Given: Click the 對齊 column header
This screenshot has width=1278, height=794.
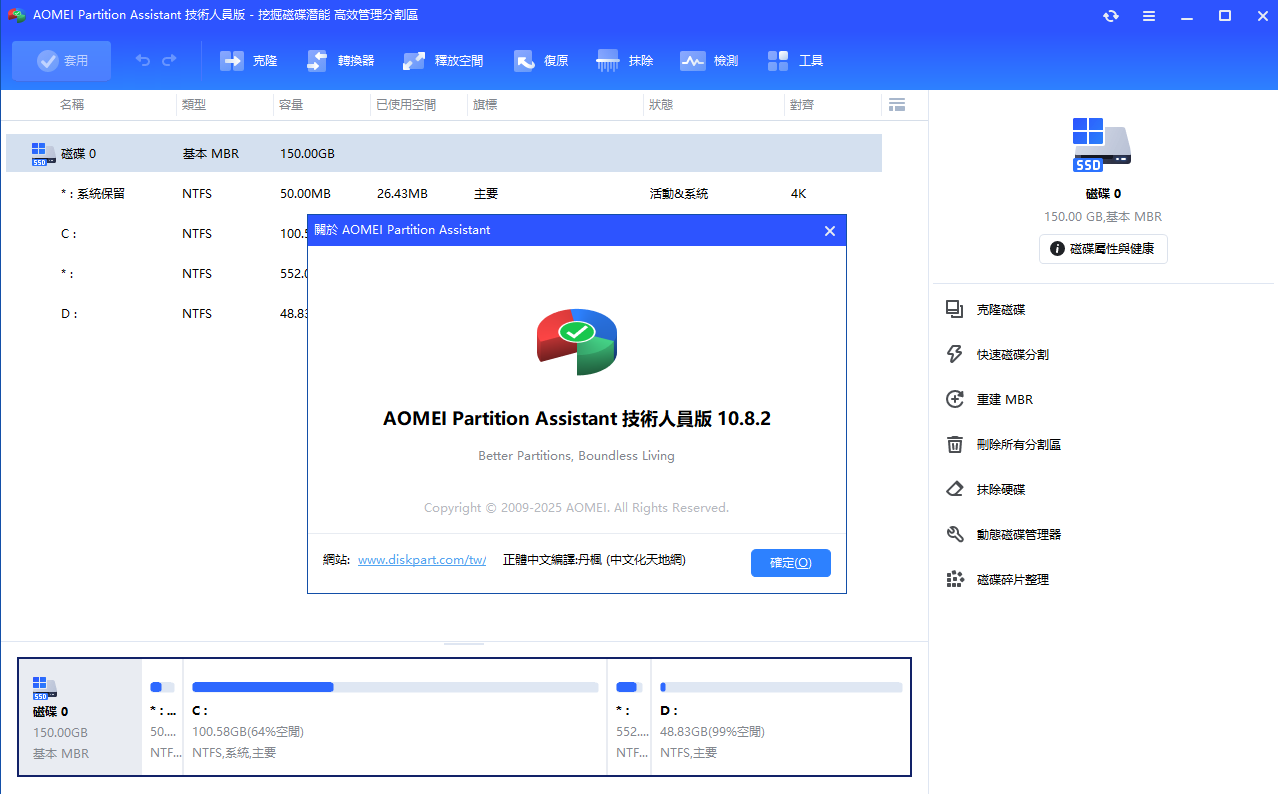Looking at the screenshot, I should click(x=803, y=104).
